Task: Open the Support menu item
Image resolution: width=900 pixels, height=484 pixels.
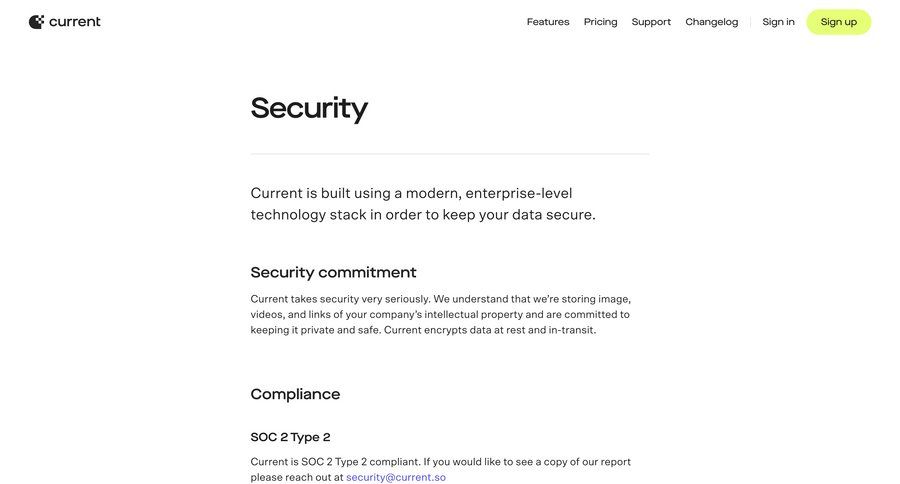Action: tap(651, 22)
